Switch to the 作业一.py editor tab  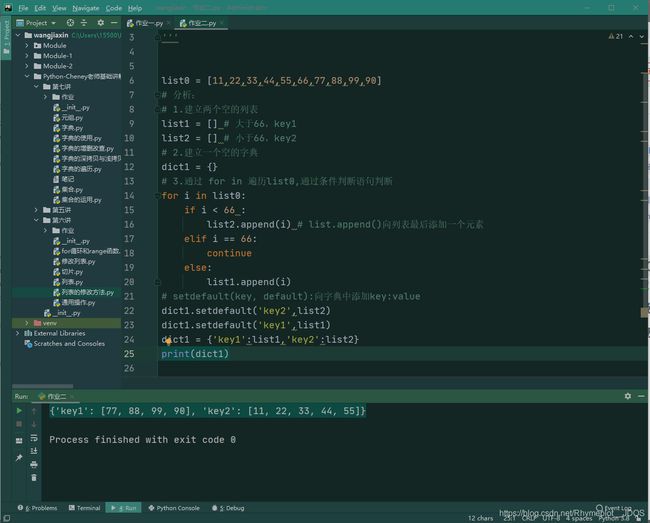(146, 23)
